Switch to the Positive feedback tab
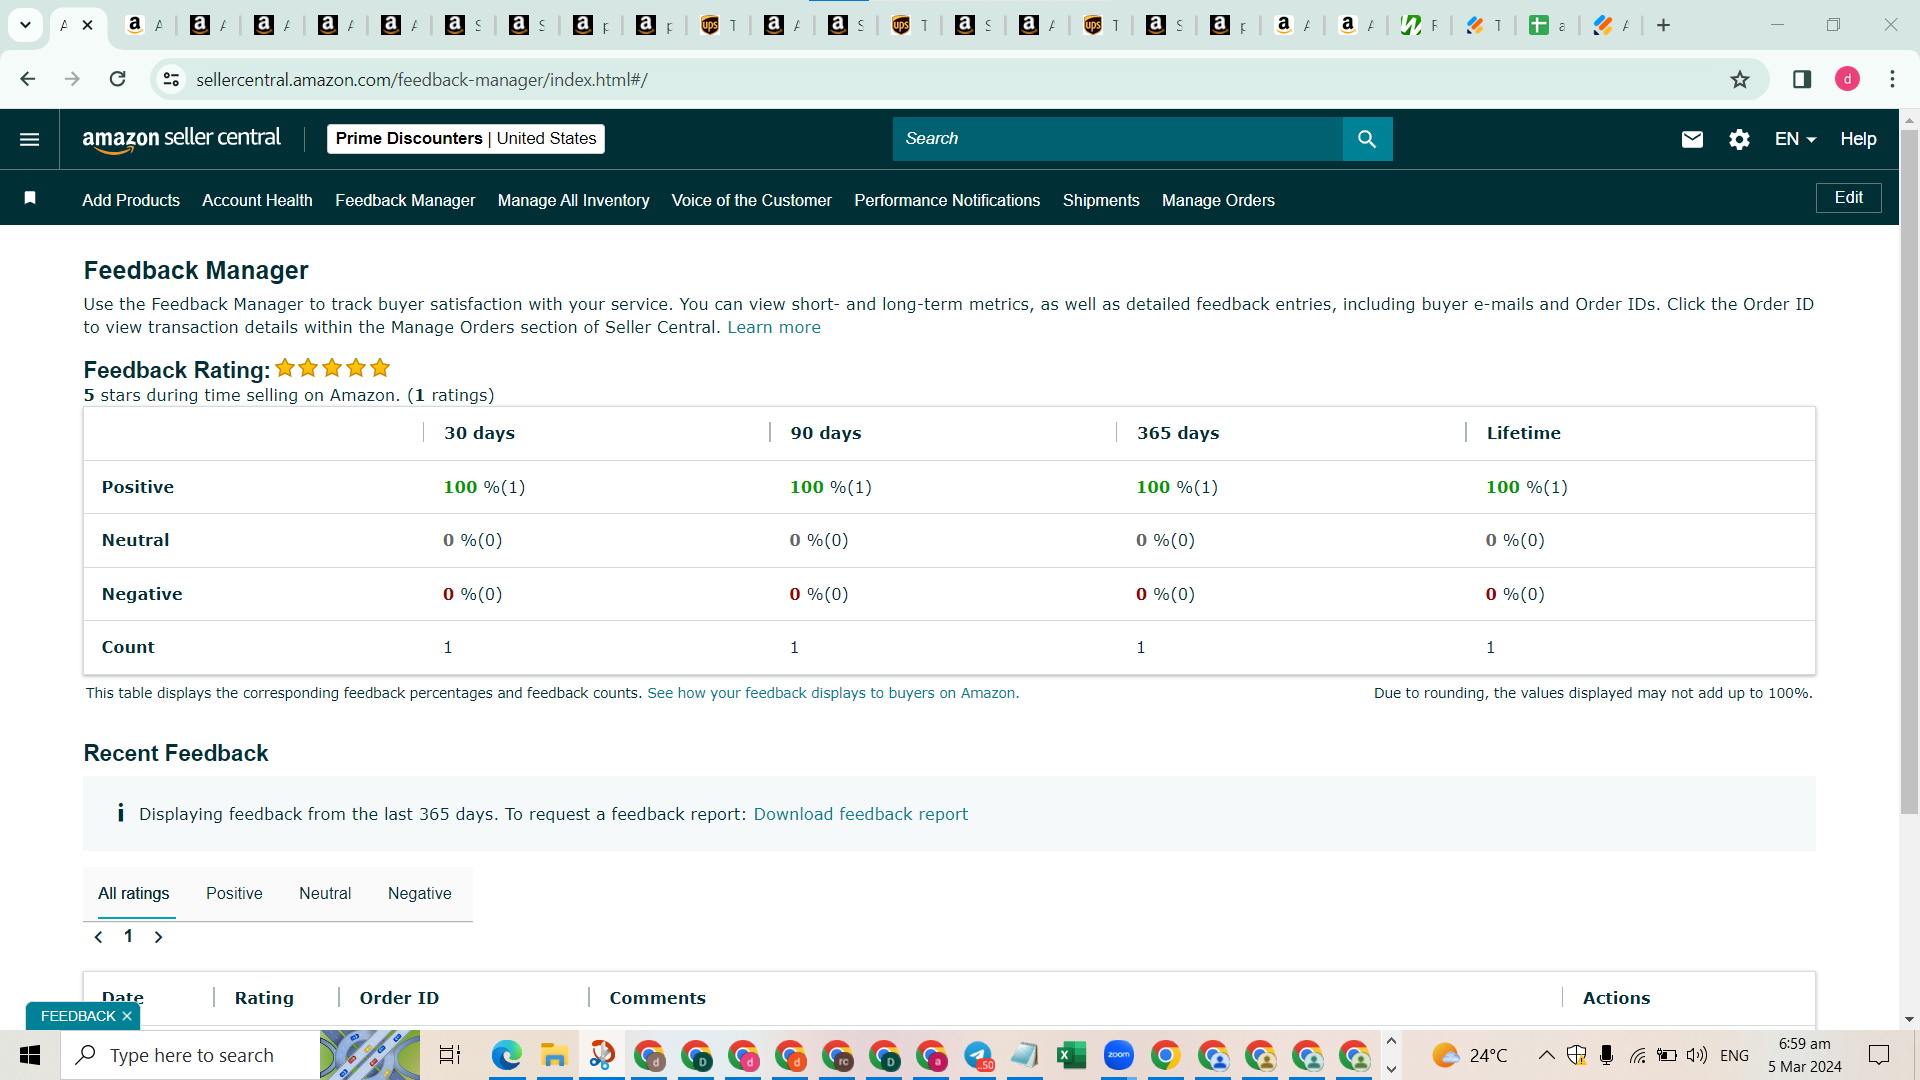This screenshot has width=1920, height=1080. (234, 893)
